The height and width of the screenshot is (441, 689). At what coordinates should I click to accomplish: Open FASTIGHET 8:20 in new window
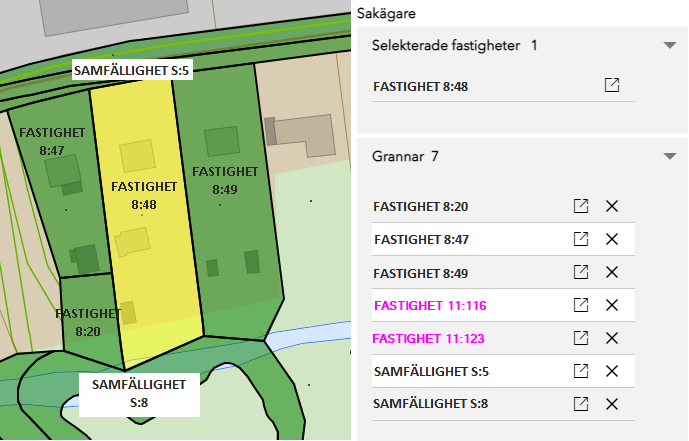[x=580, y=207]
